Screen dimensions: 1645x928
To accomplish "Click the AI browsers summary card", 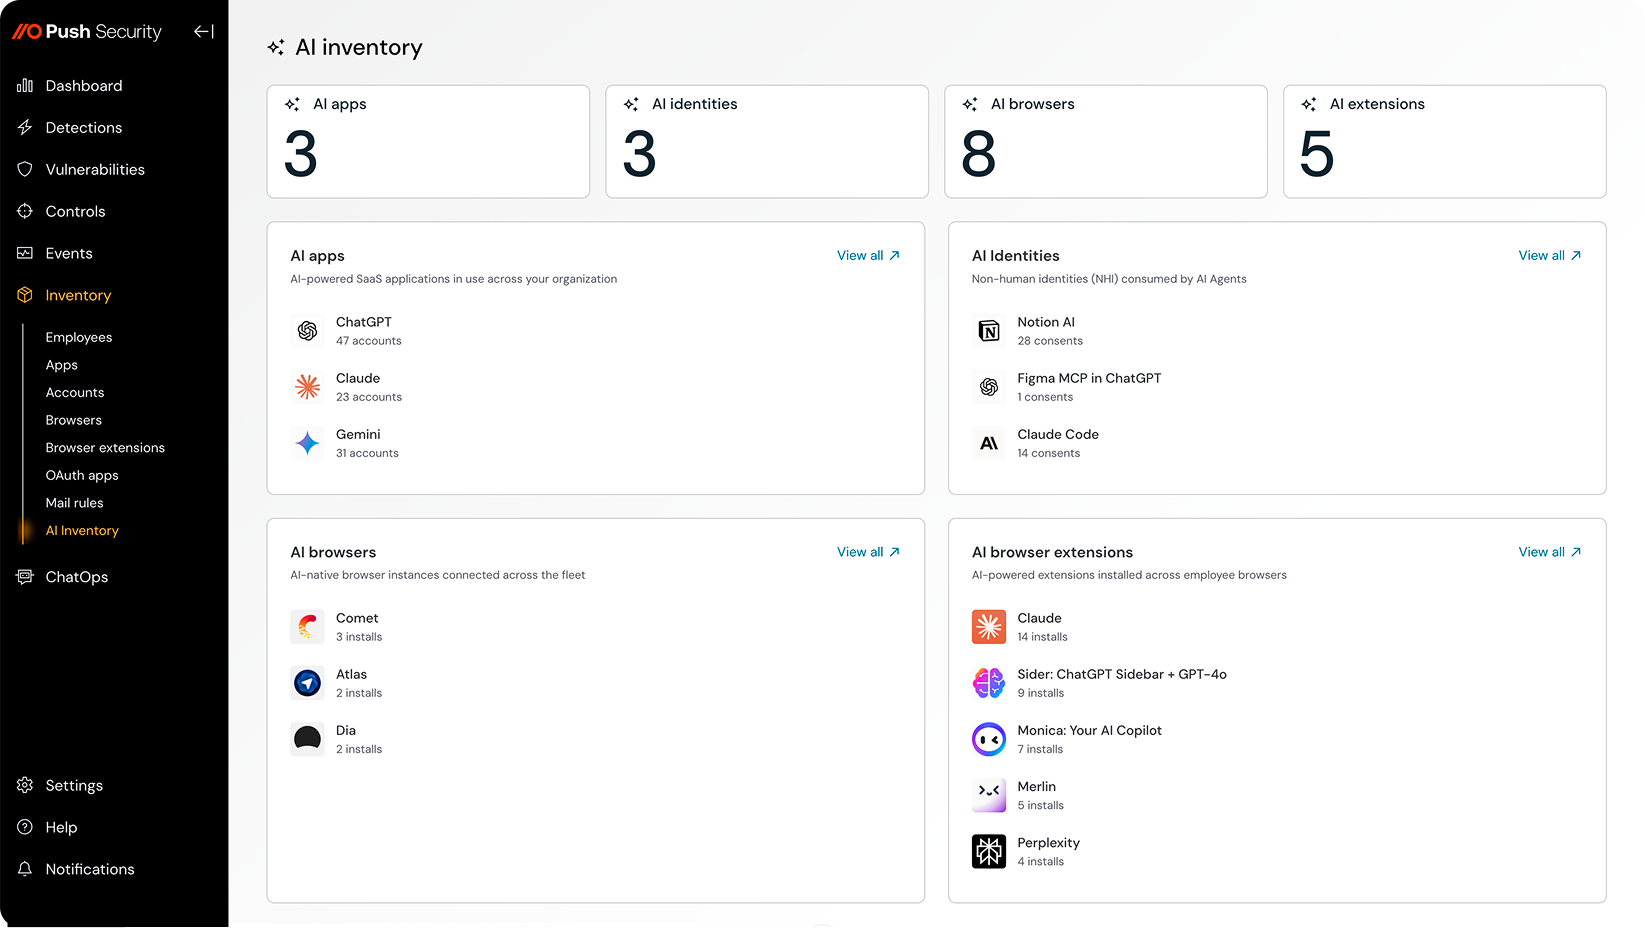I will point(1105,142).
